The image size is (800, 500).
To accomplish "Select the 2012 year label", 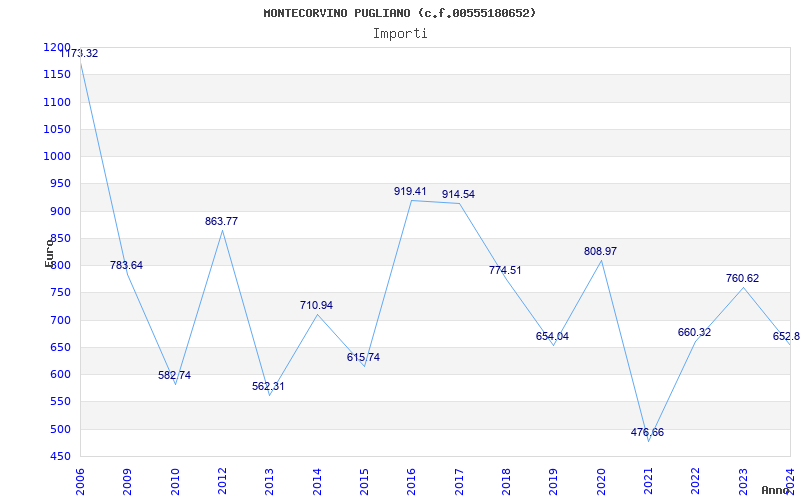I will (222, 481).
